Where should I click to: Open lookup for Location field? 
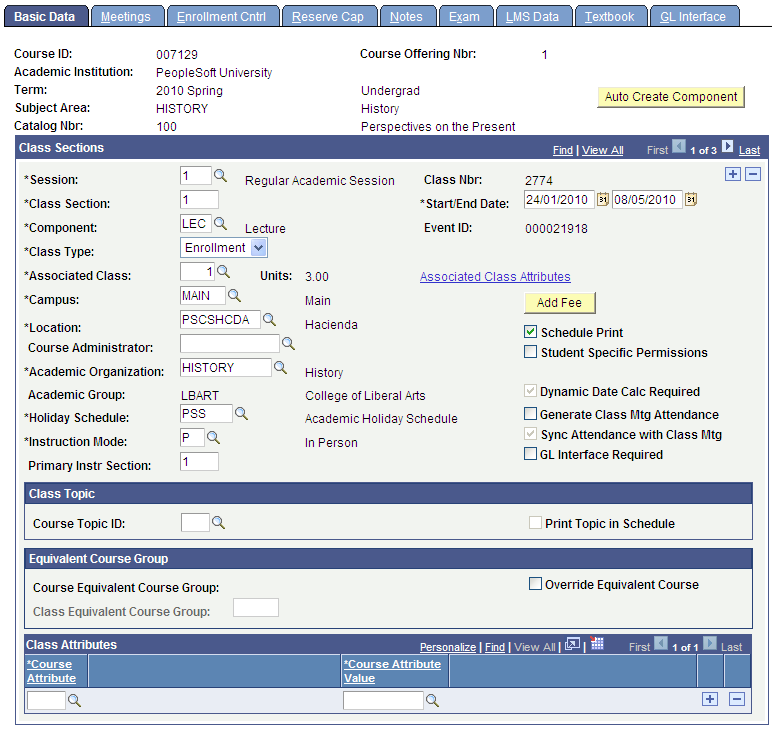(x=269, y=319)
